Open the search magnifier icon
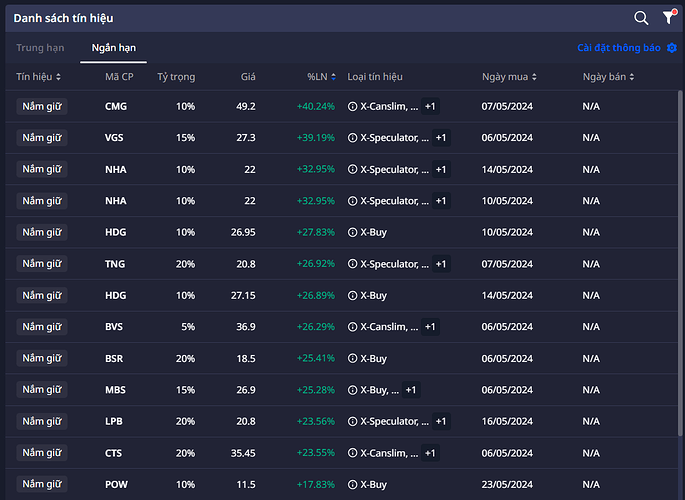 (641, 18)
